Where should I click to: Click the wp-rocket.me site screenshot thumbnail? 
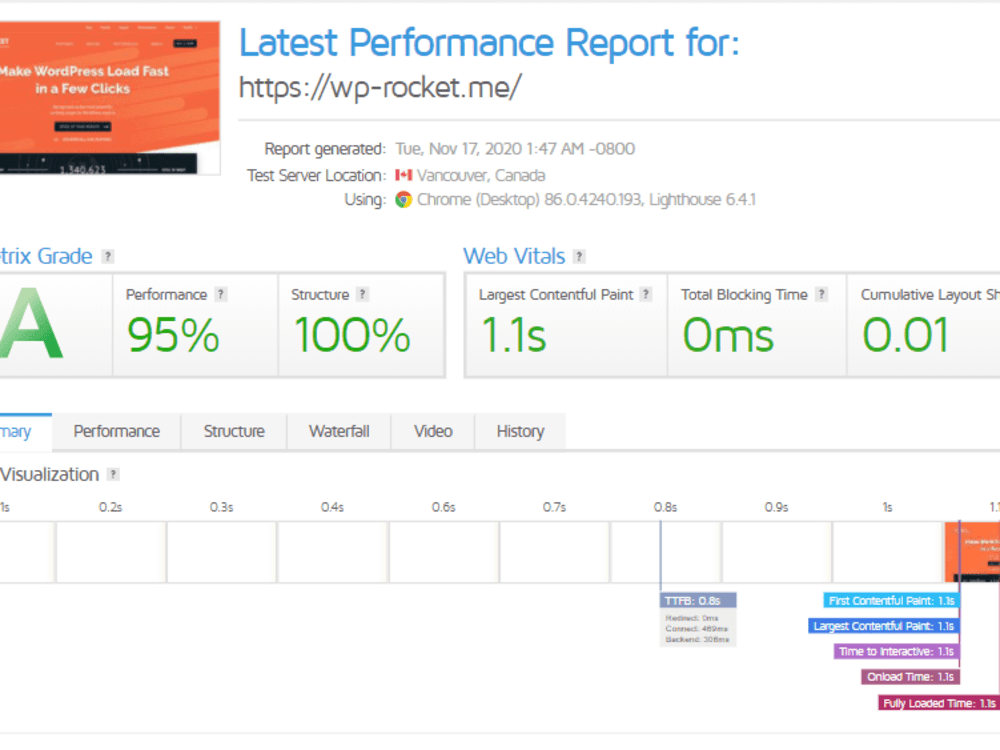coord(110,98)
